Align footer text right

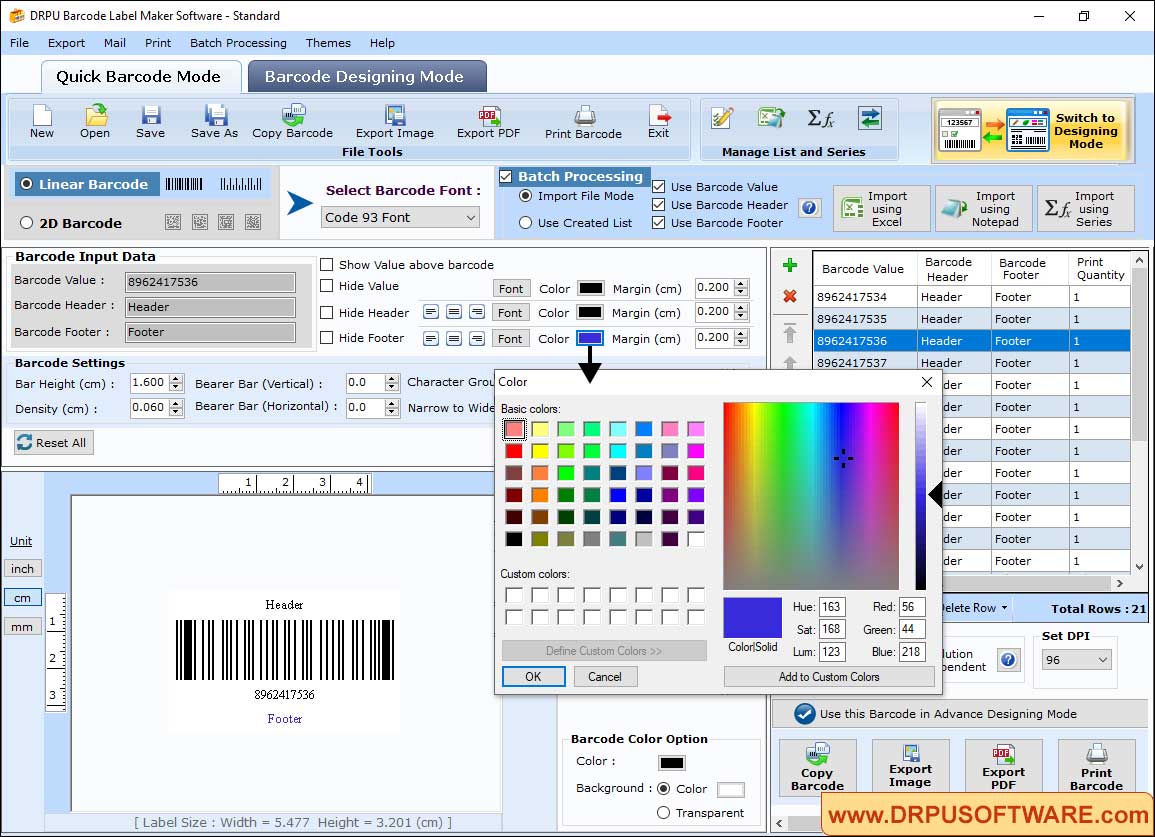[x=477, y=338]
